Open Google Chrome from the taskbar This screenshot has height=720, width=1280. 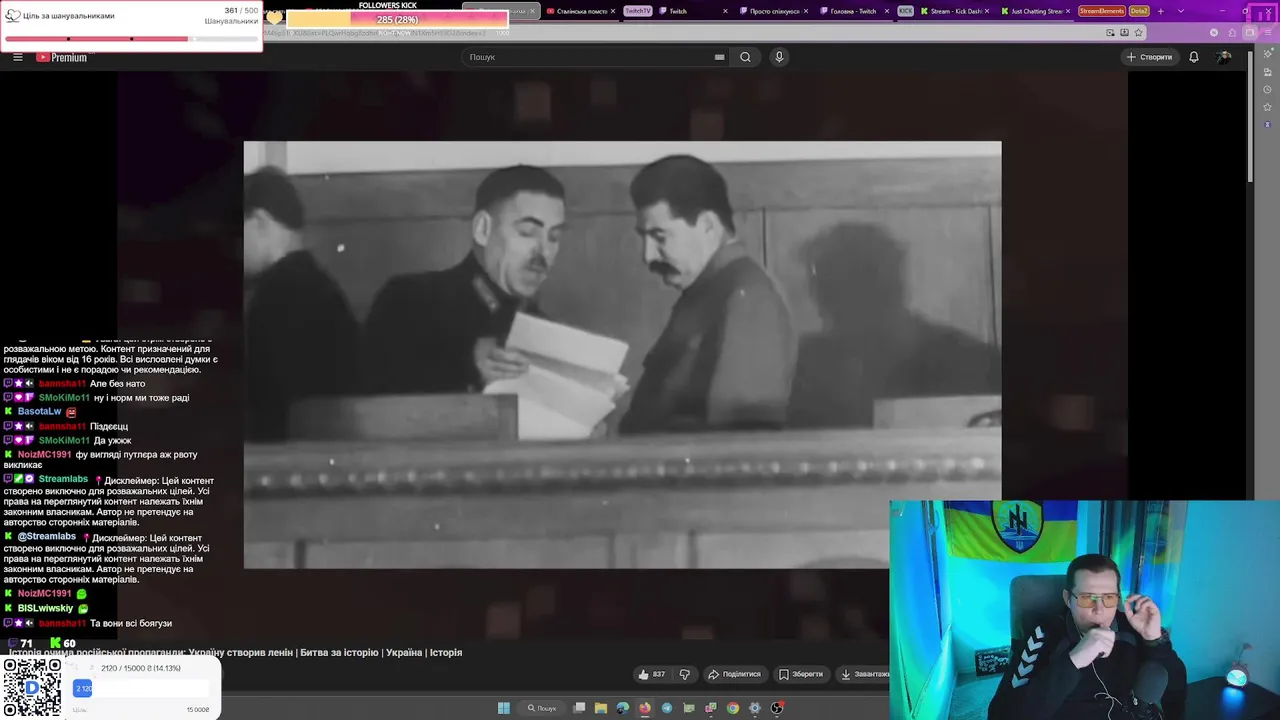733,708
